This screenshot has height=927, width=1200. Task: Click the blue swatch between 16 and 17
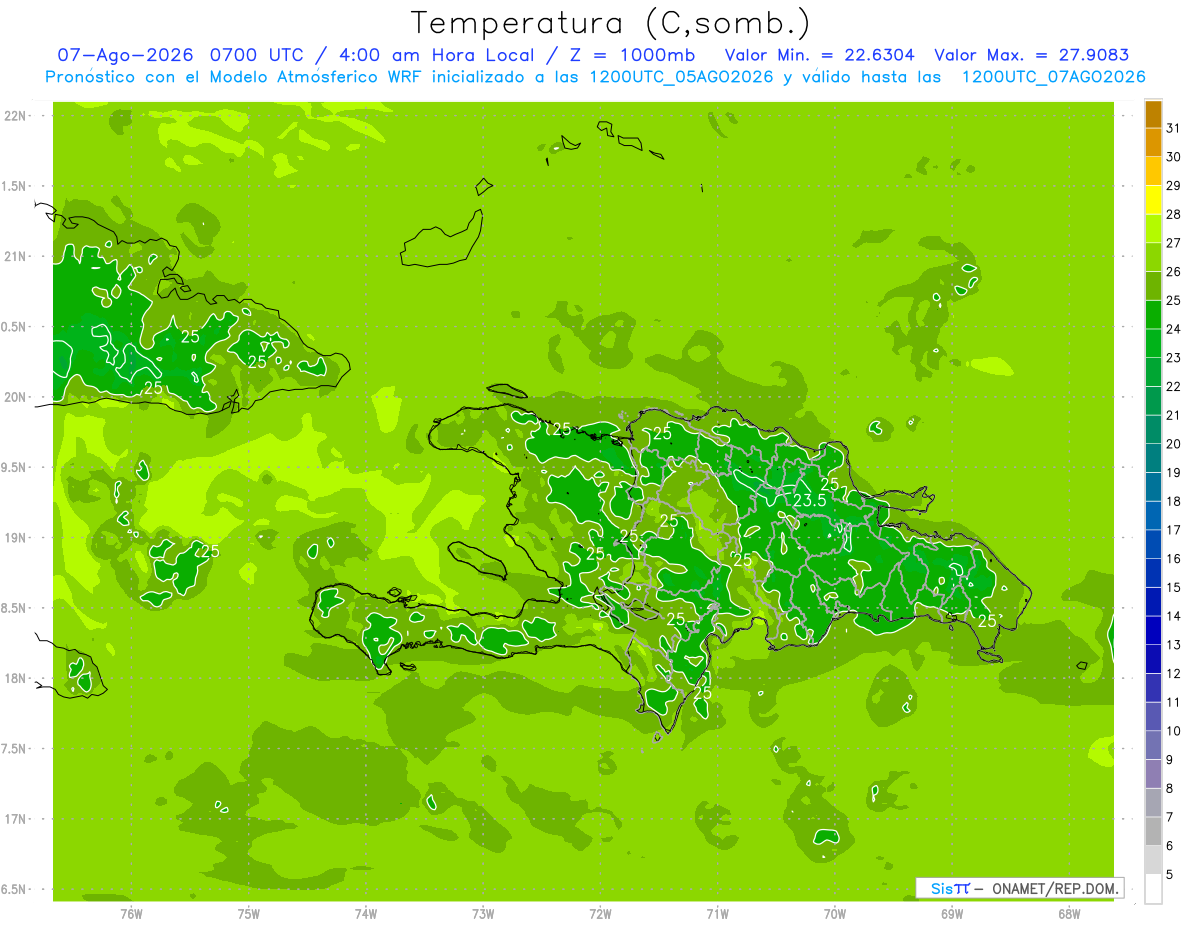(1153, 545)
